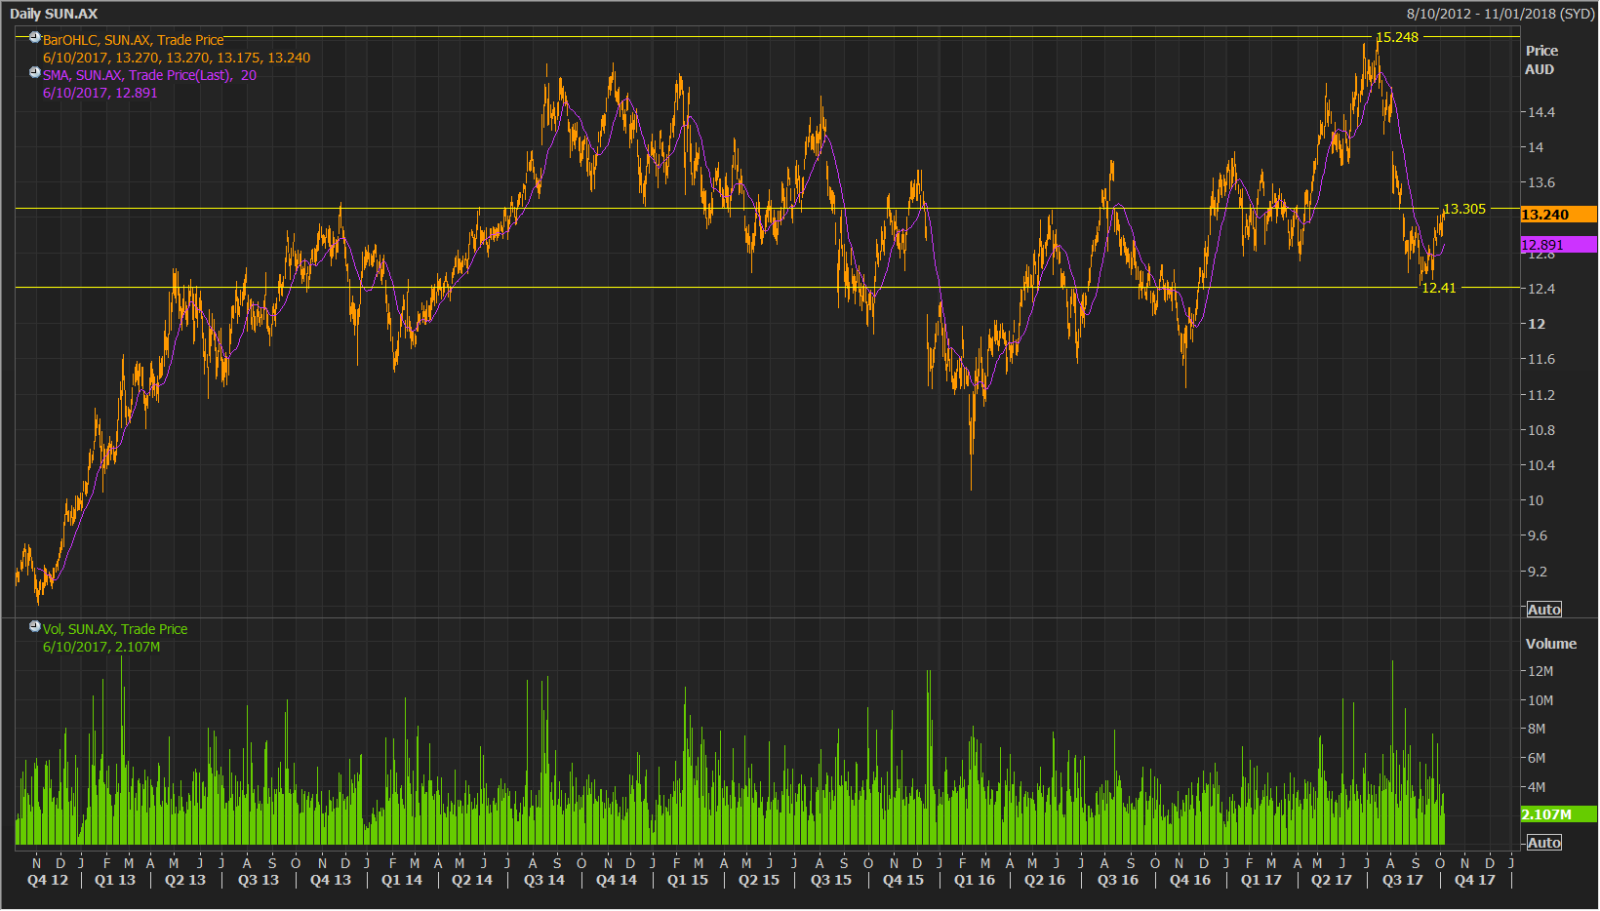Select the Vol, SUN.AX, Trade Price legend
The width and height of the screenshot is (1600, 911).
click(115, 629)
